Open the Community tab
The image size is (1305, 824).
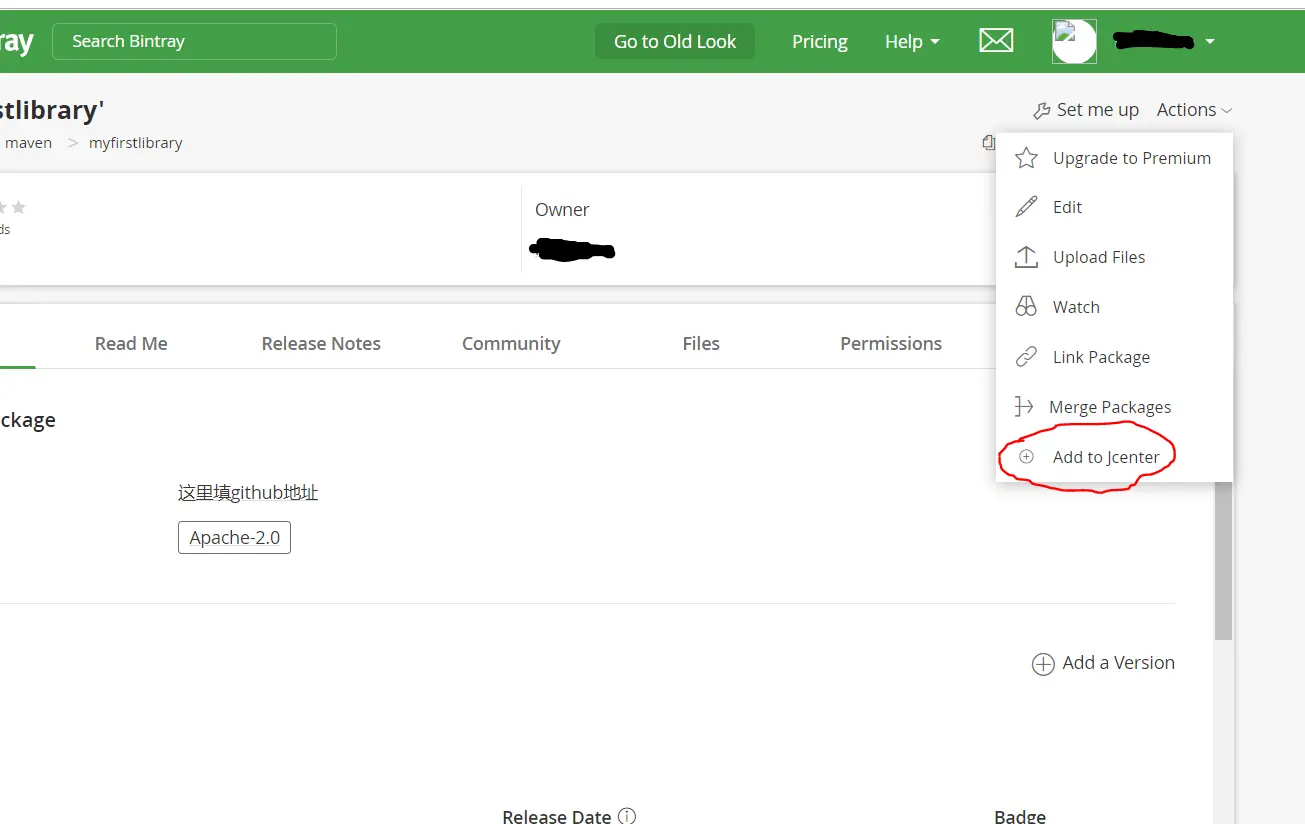click(511, 343)
